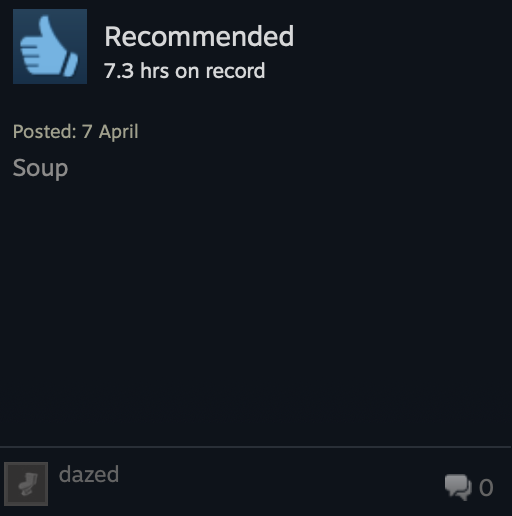
Task: Click the front chat bubble in the comments icon
Action: (456, 484)
